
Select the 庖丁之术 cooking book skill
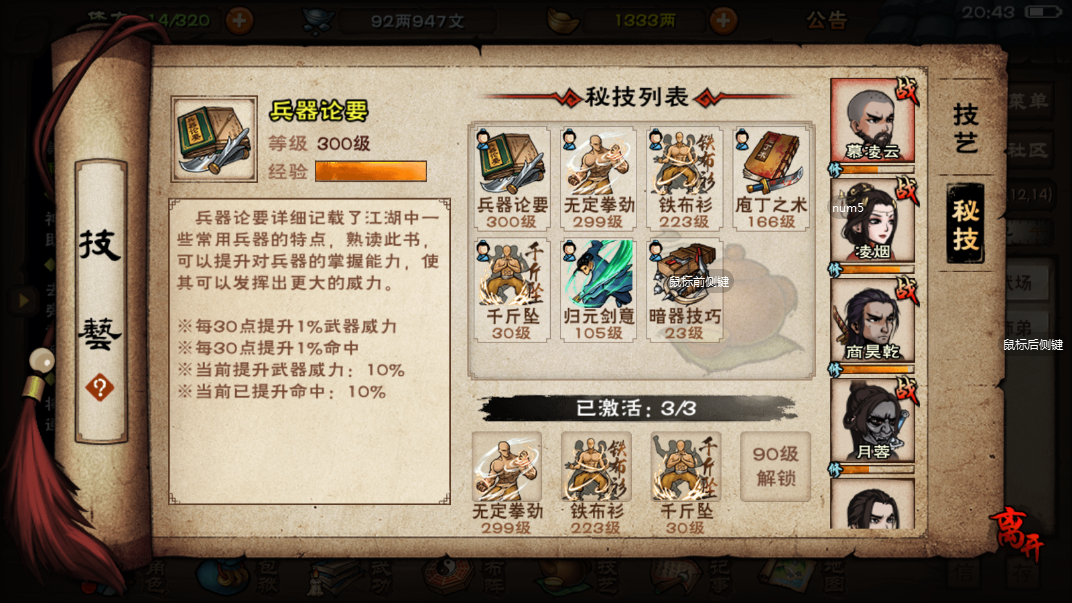[771, 178]
